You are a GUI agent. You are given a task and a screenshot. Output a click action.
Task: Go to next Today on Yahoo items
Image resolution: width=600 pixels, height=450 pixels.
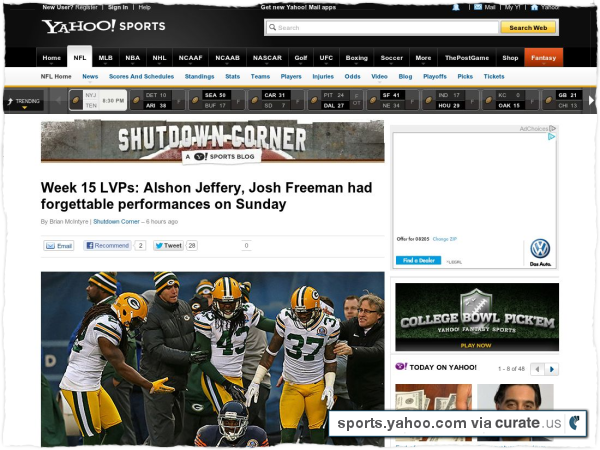coord(551,369)
